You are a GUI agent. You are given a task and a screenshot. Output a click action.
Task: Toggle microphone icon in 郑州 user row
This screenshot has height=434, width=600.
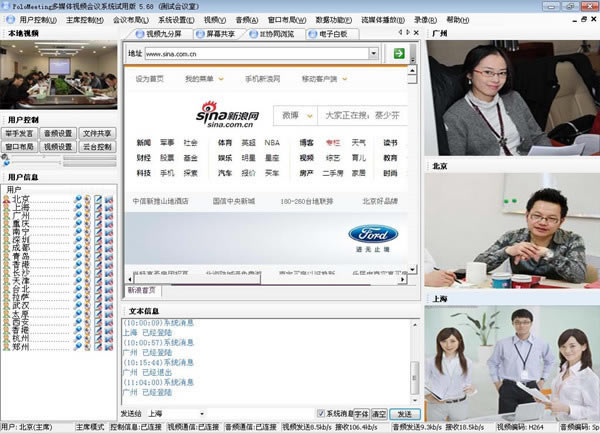pos(78,347)
